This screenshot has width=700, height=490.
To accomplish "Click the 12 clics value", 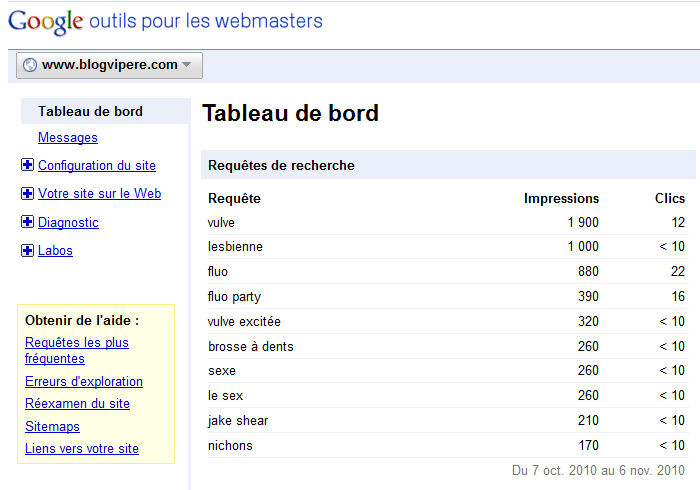I will tap(678, 222).
